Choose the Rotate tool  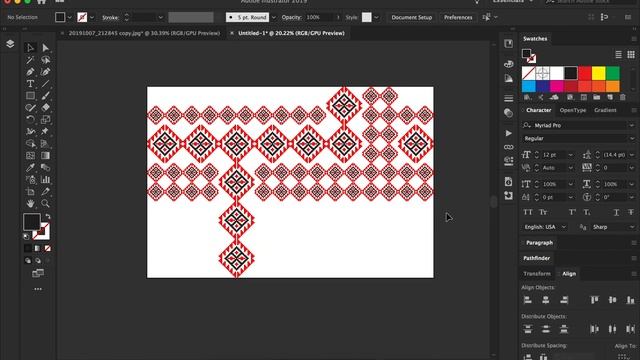coord(30,120)
